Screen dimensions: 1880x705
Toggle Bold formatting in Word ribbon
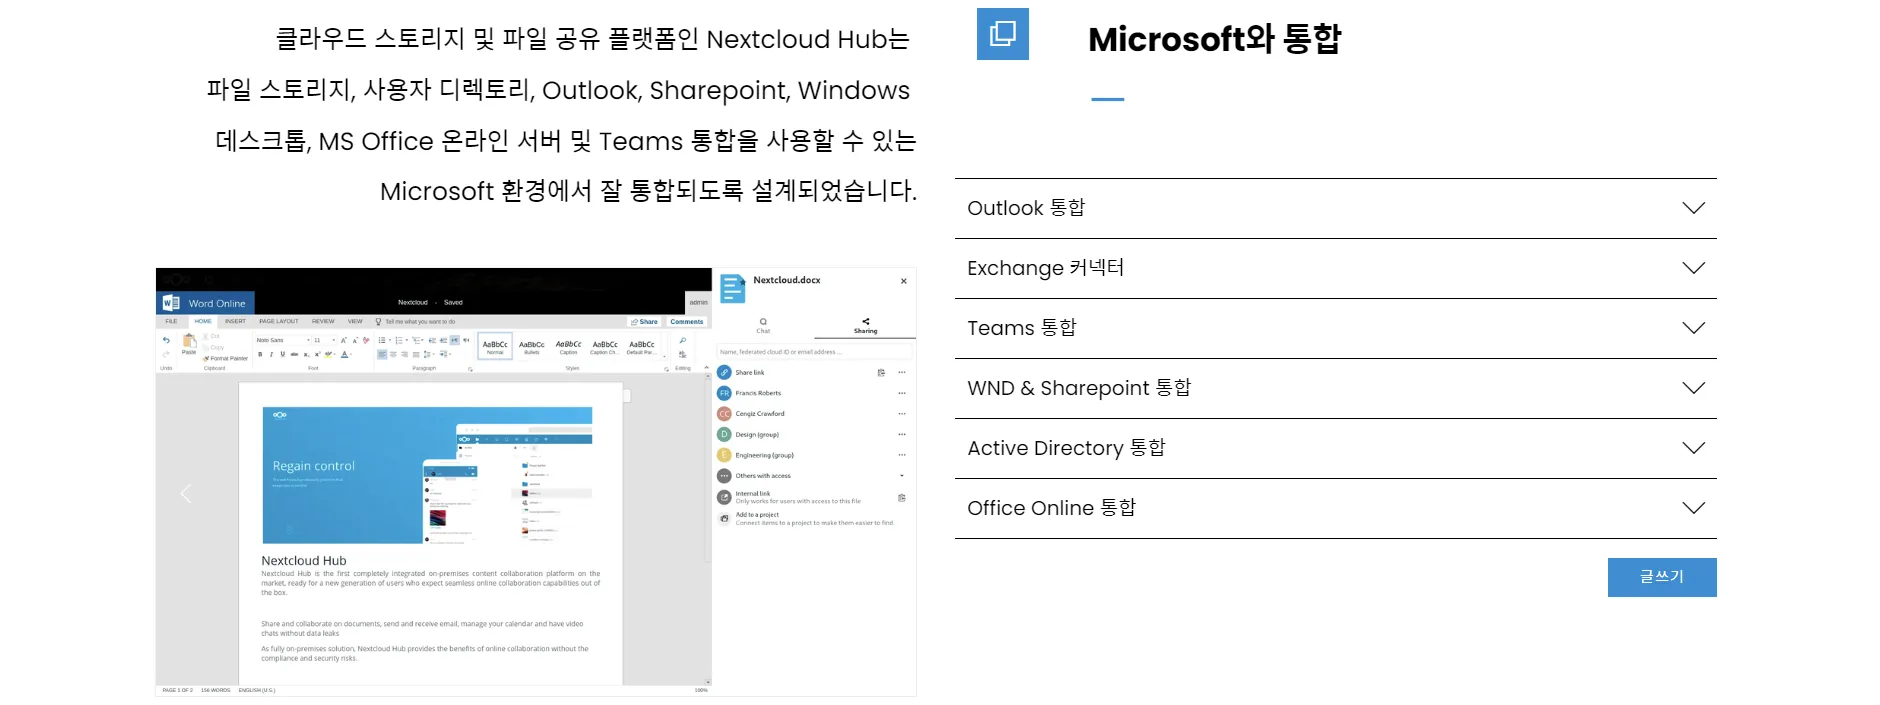click(260, 354)
